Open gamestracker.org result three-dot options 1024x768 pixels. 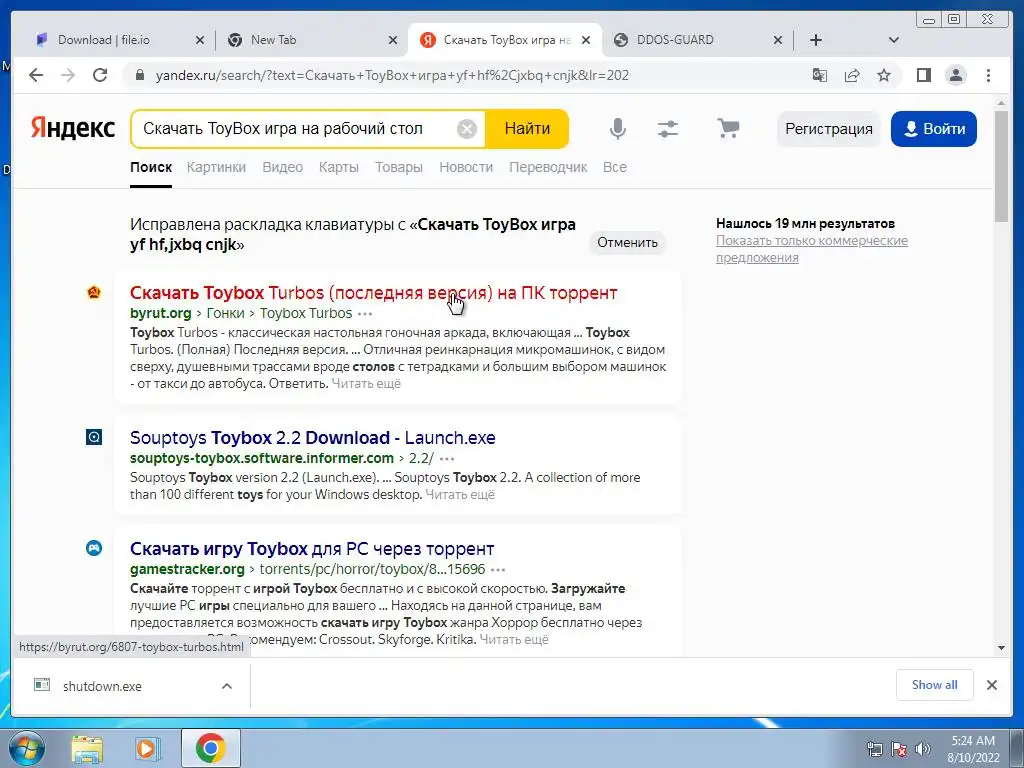coord(498,570)
